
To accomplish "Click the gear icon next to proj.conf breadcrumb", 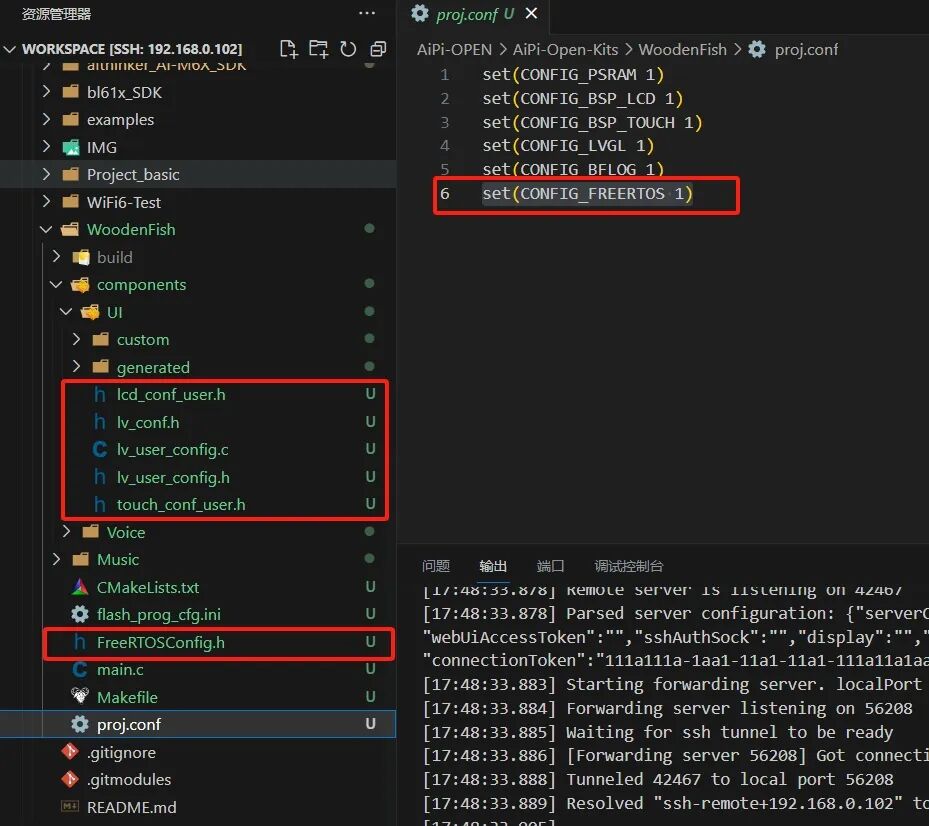I will point(757,49).
